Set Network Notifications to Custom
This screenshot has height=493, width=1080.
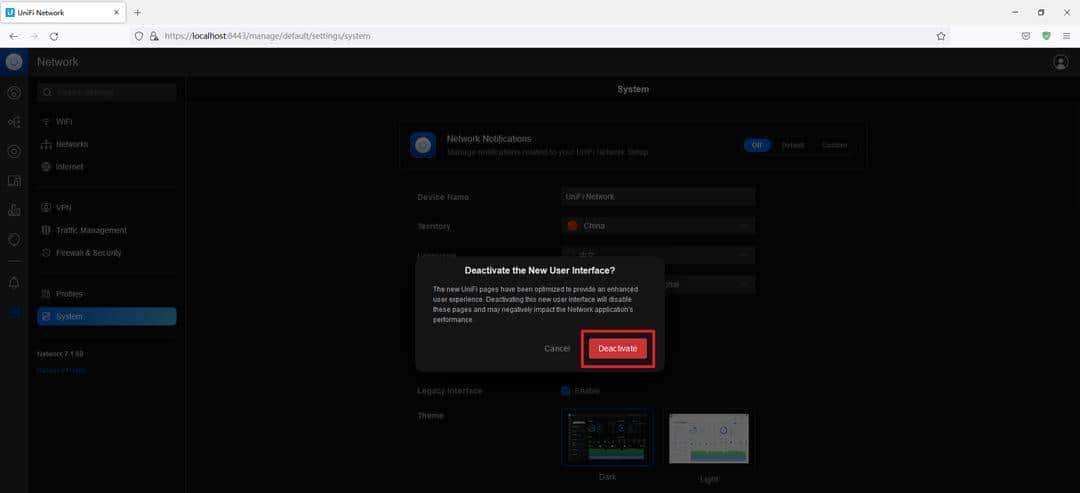click(834, 145)
